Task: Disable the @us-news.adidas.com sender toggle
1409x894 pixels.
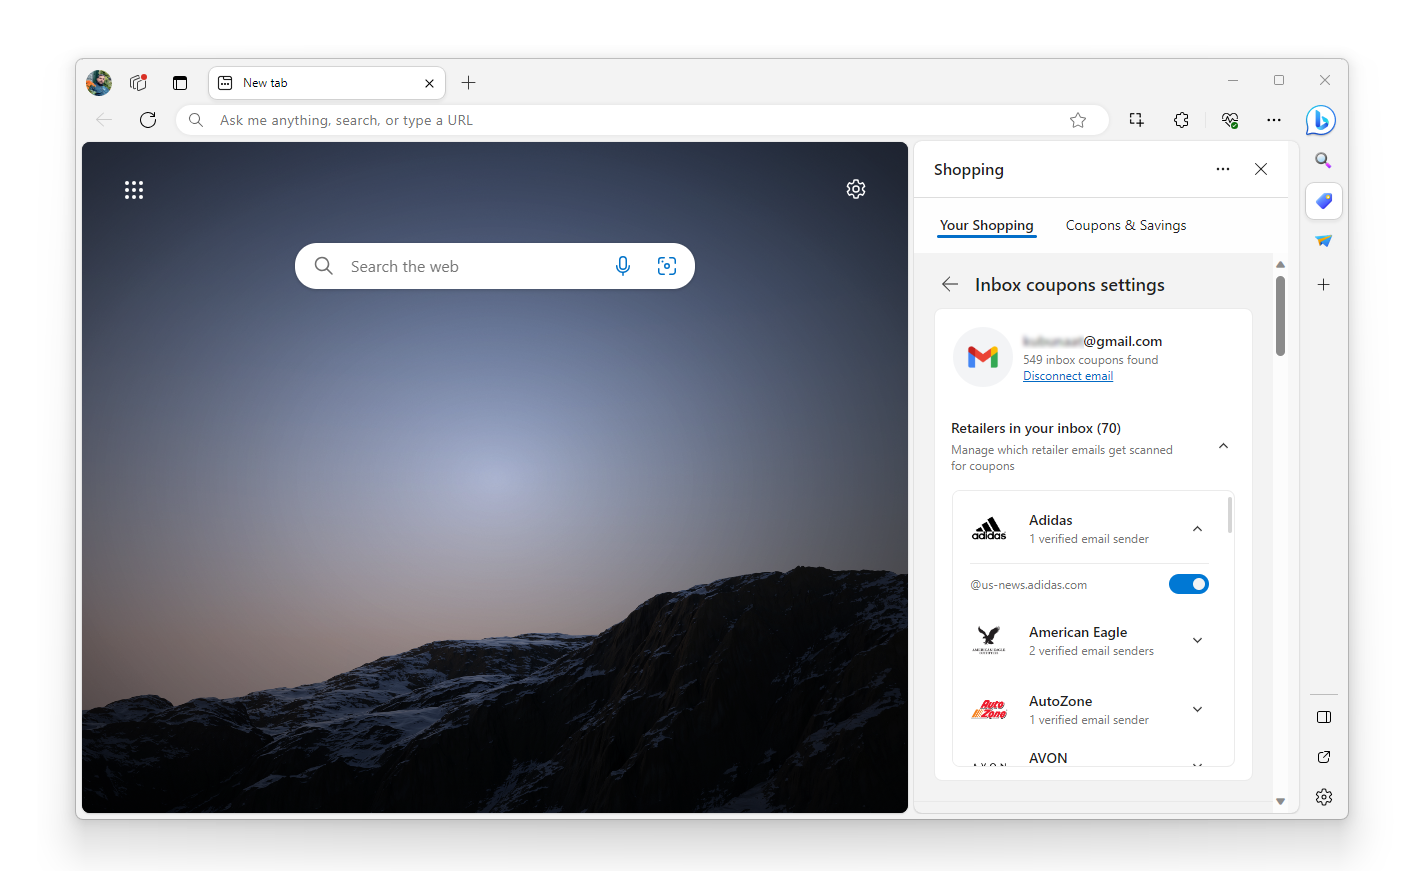Action: pyautogui.click(x=1188, y=584)
